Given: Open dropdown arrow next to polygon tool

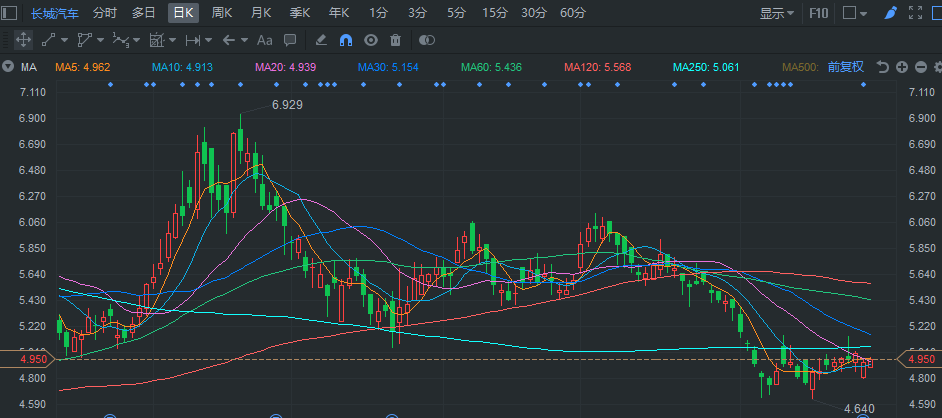Looking at the screenshot, I should (100, 40).
